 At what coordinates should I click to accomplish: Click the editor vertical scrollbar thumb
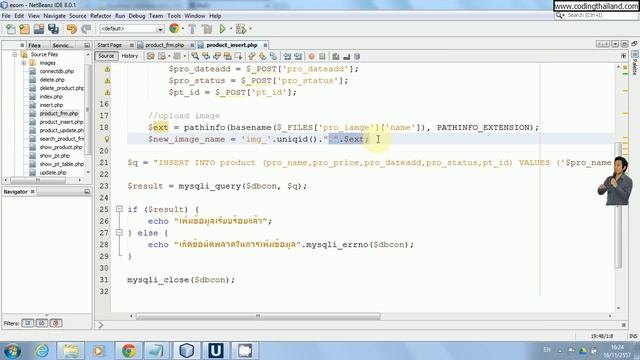(618, 206)
